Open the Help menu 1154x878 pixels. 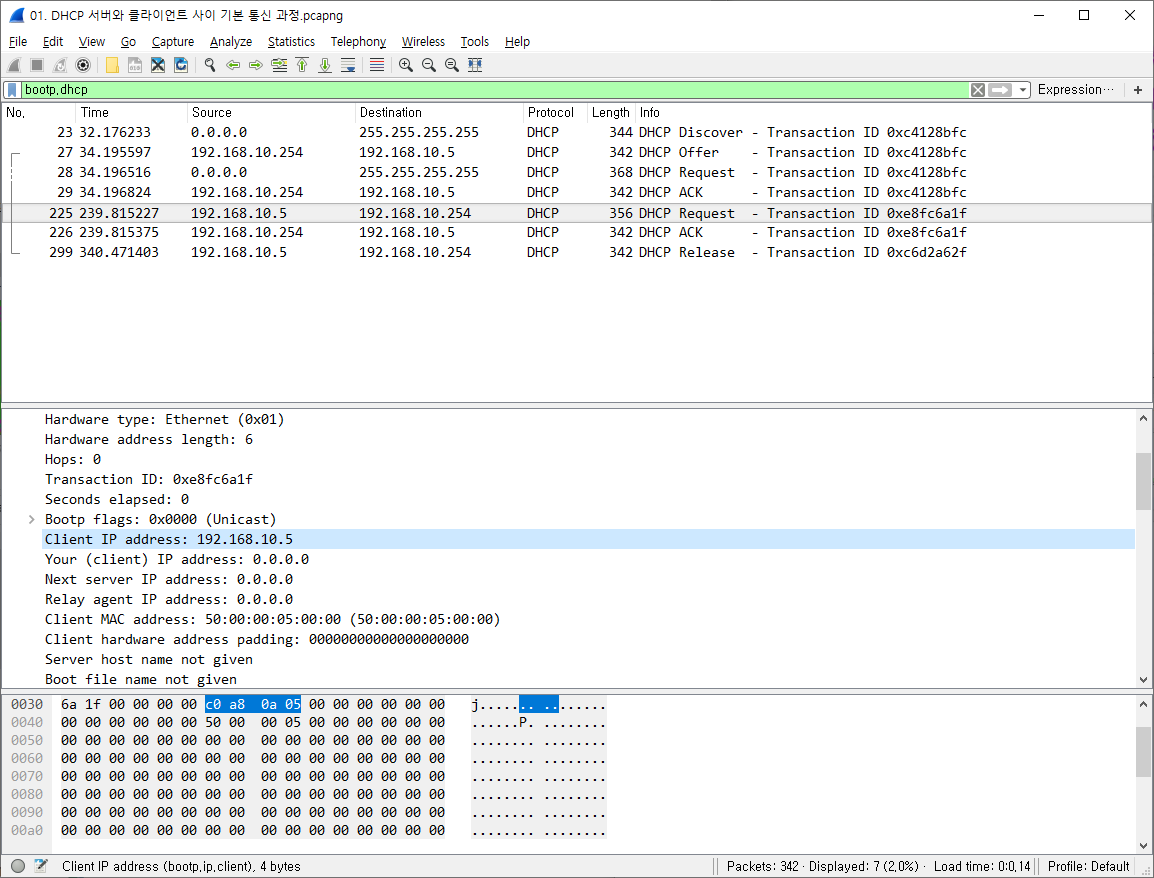[x=517, y=42]
